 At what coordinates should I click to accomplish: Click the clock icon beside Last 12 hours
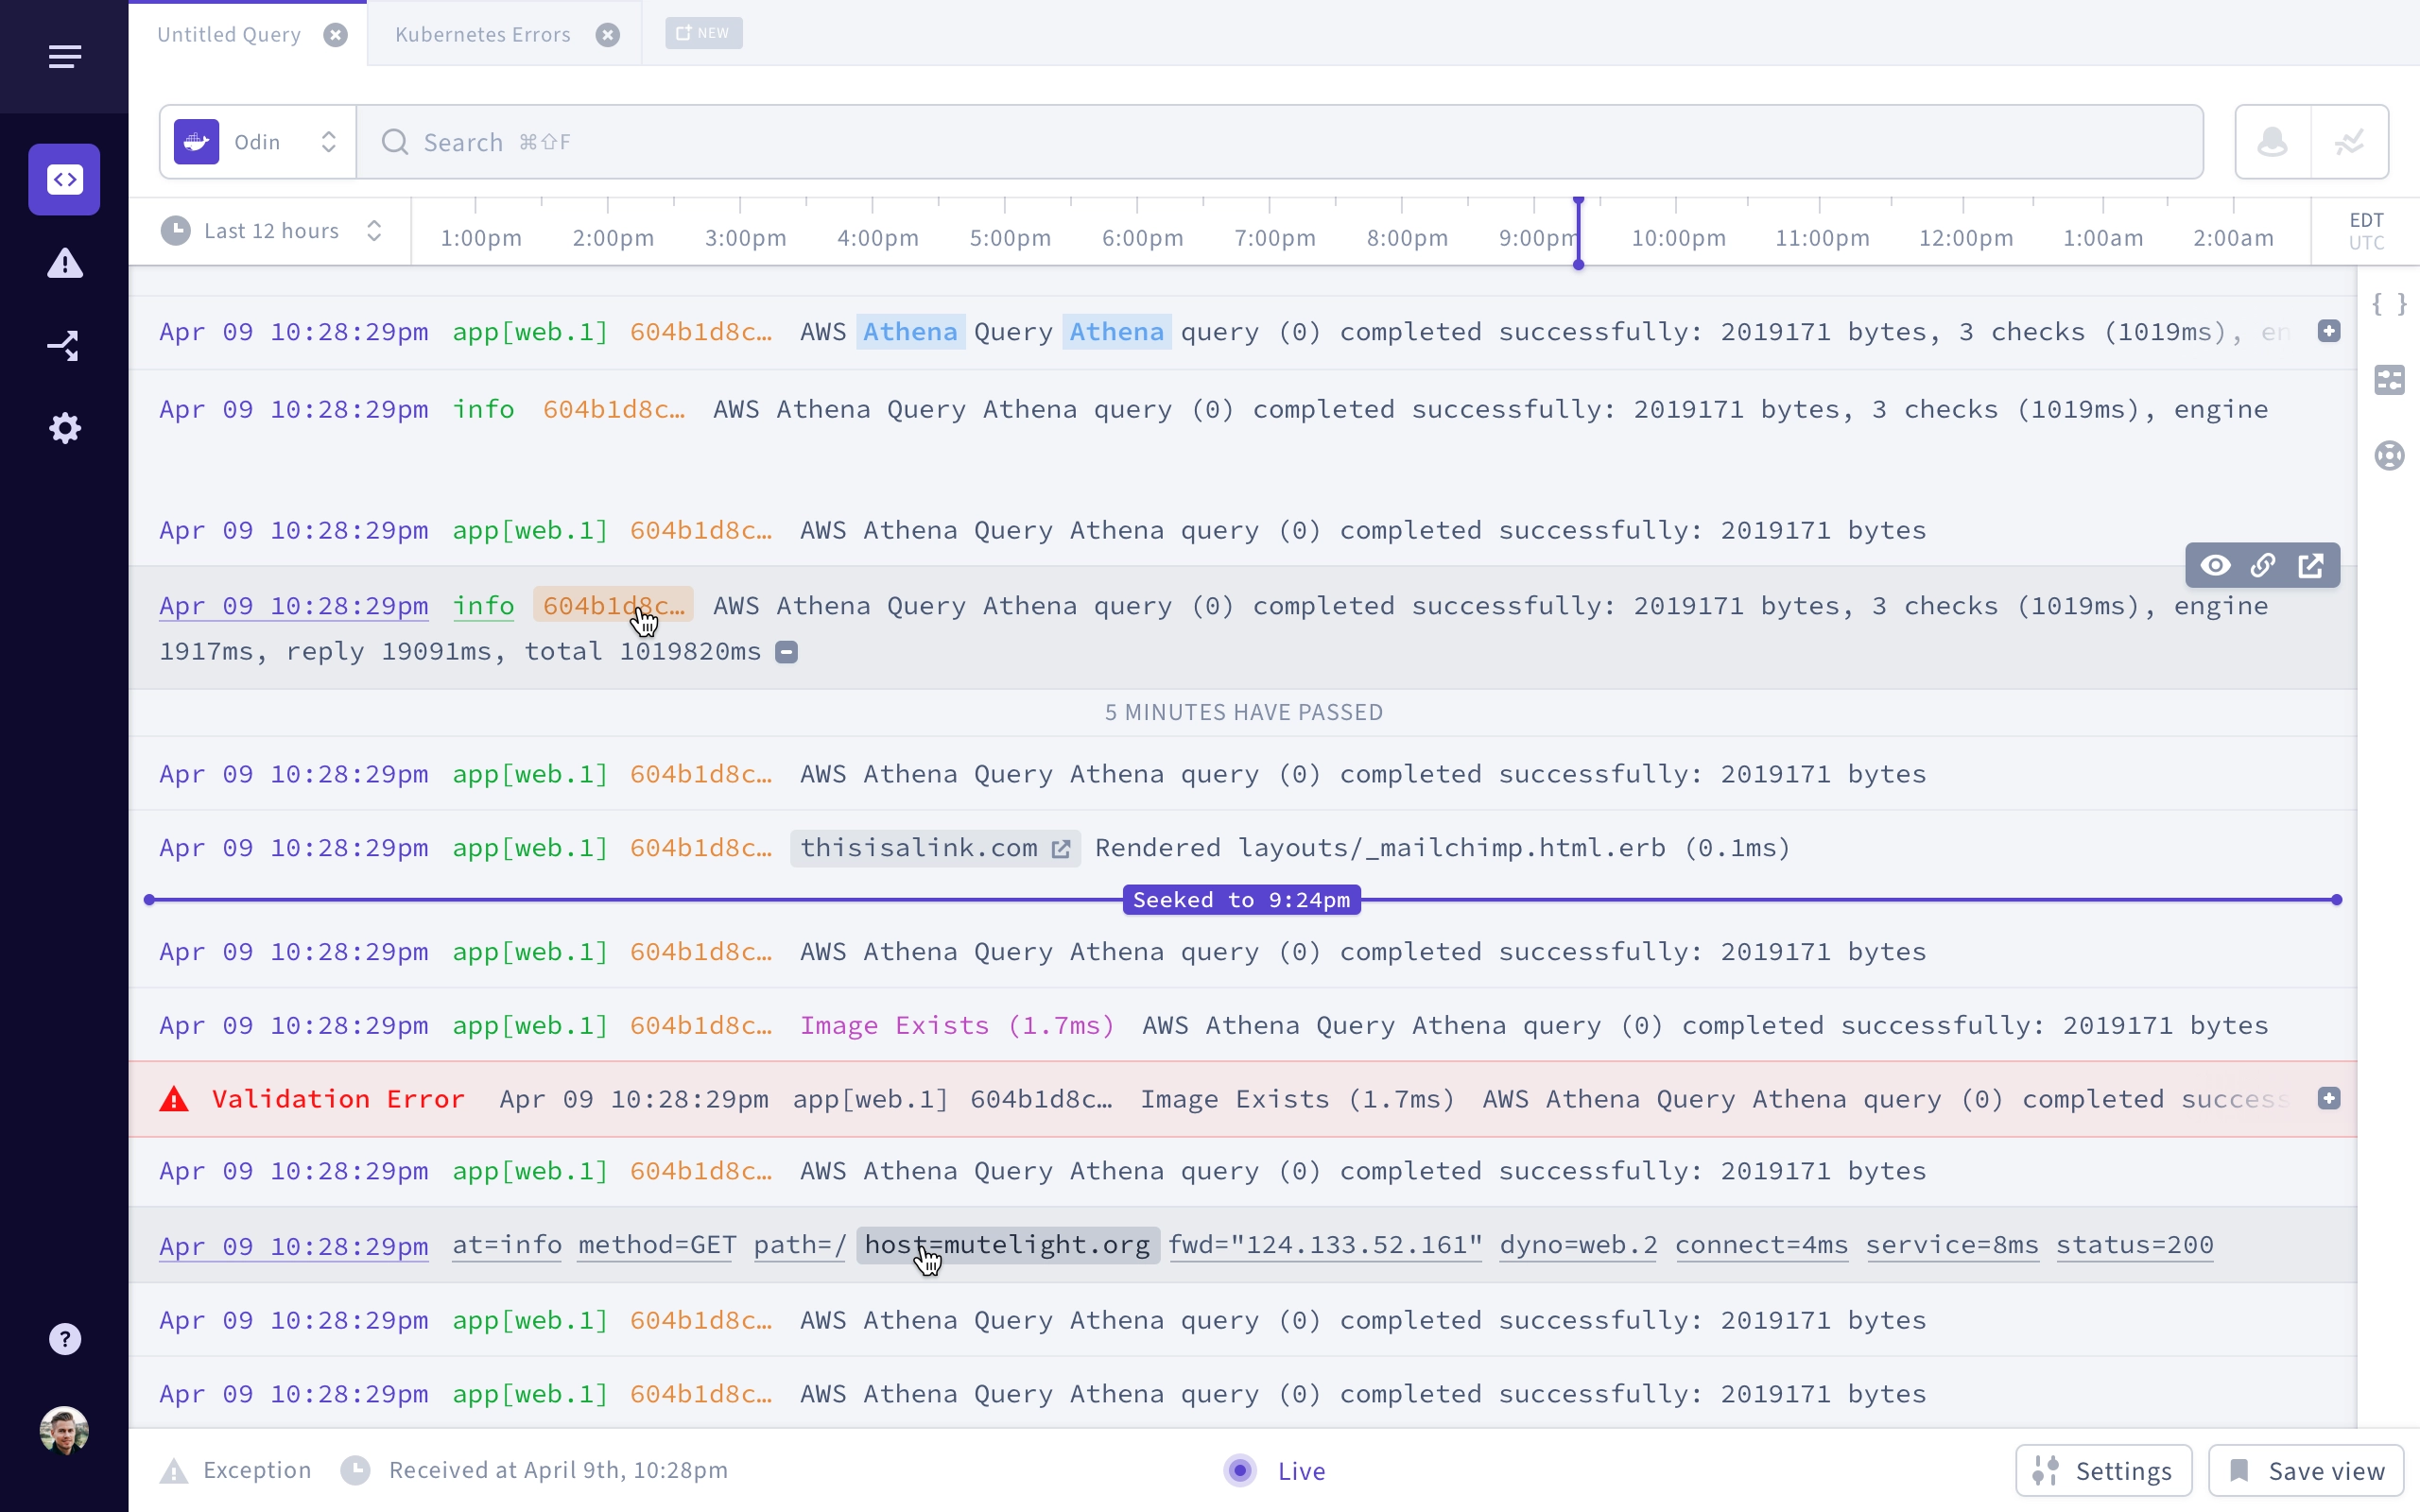[x=176, y=231]
